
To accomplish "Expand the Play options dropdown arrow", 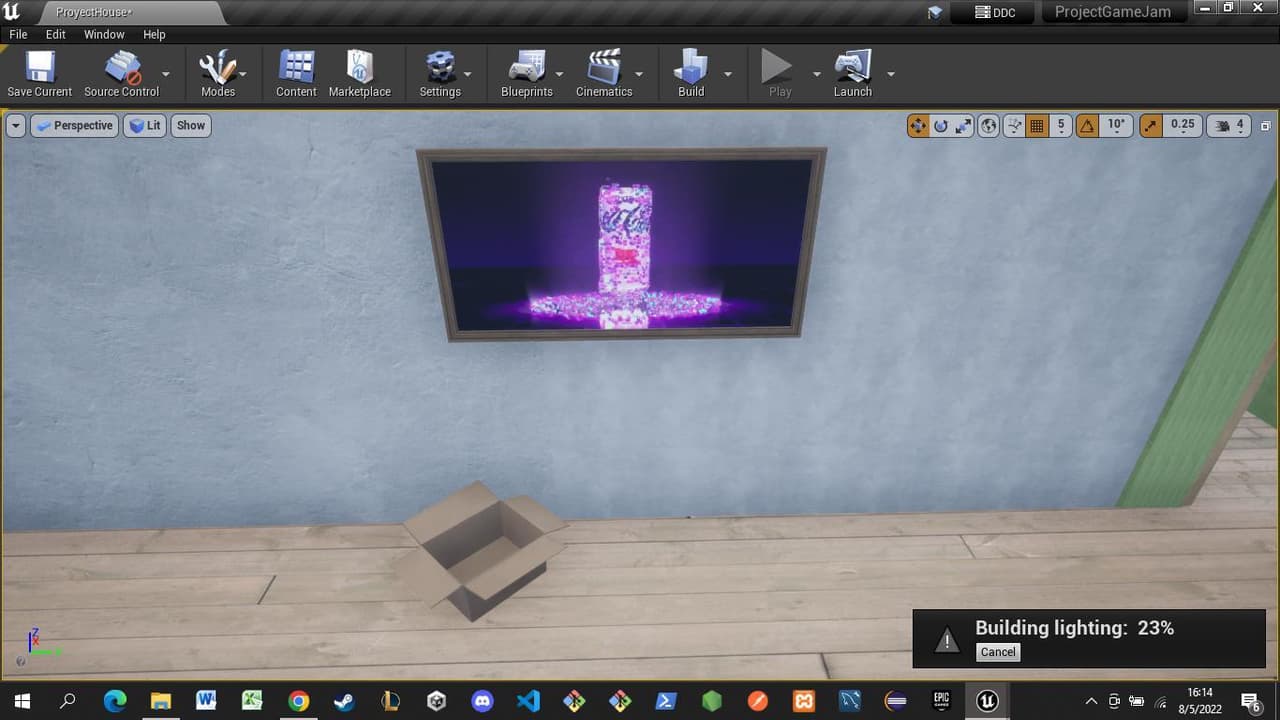I will (x=816, y=74).
